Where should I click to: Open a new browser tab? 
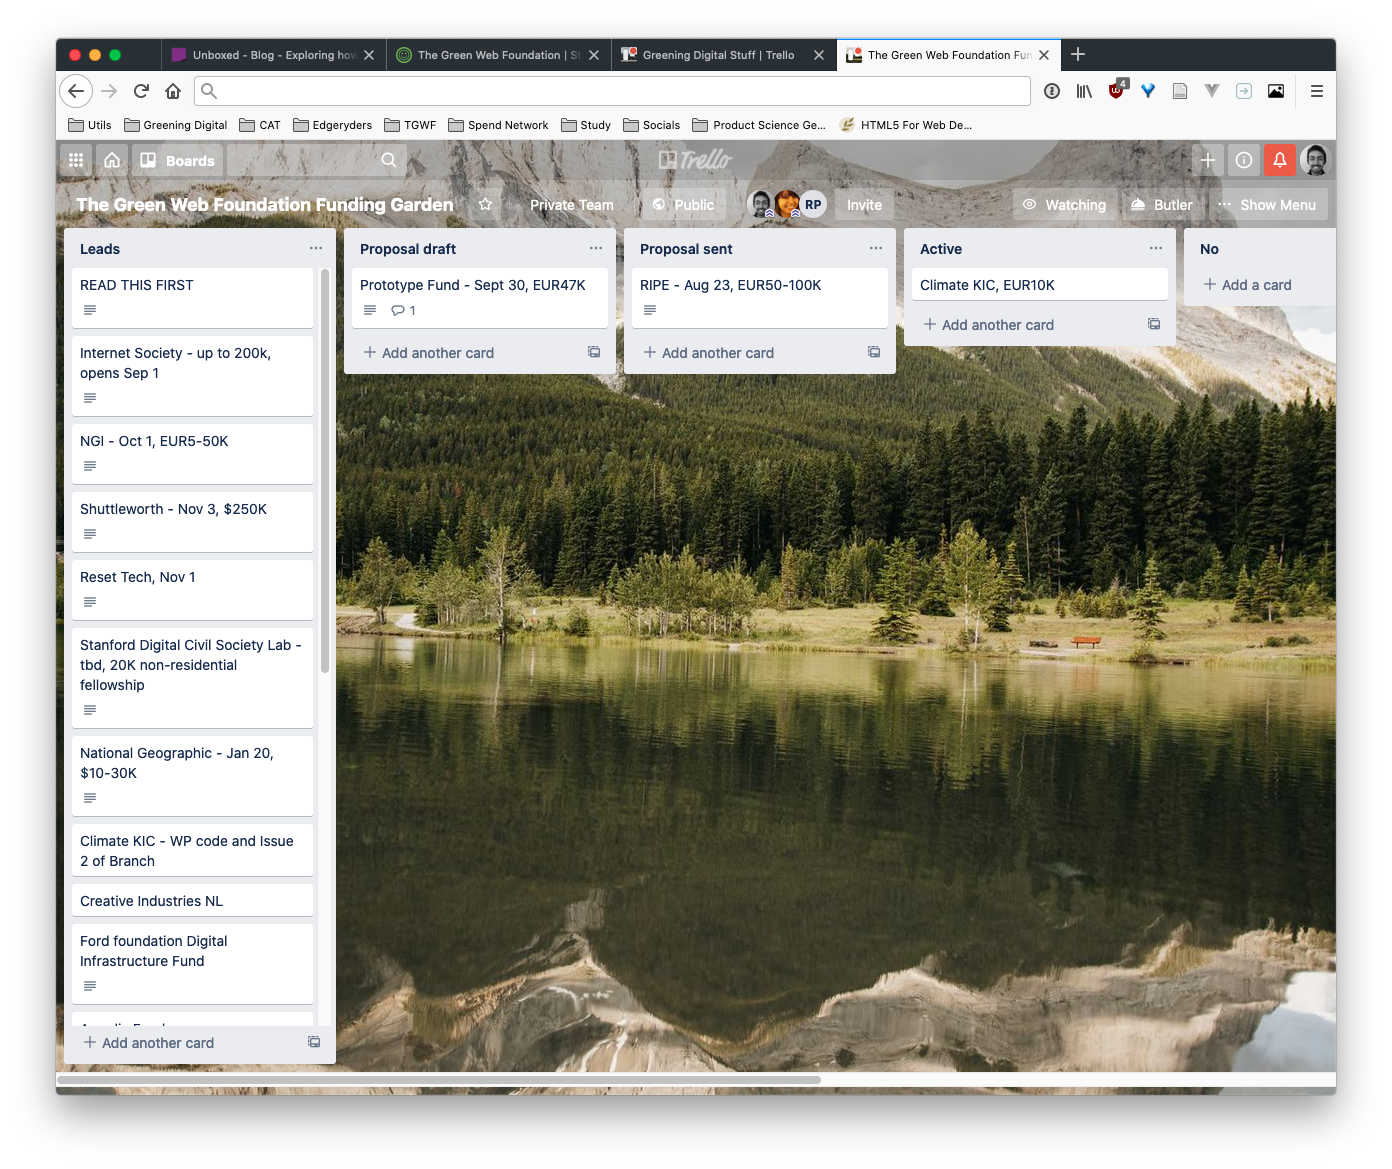point(1078,54)
